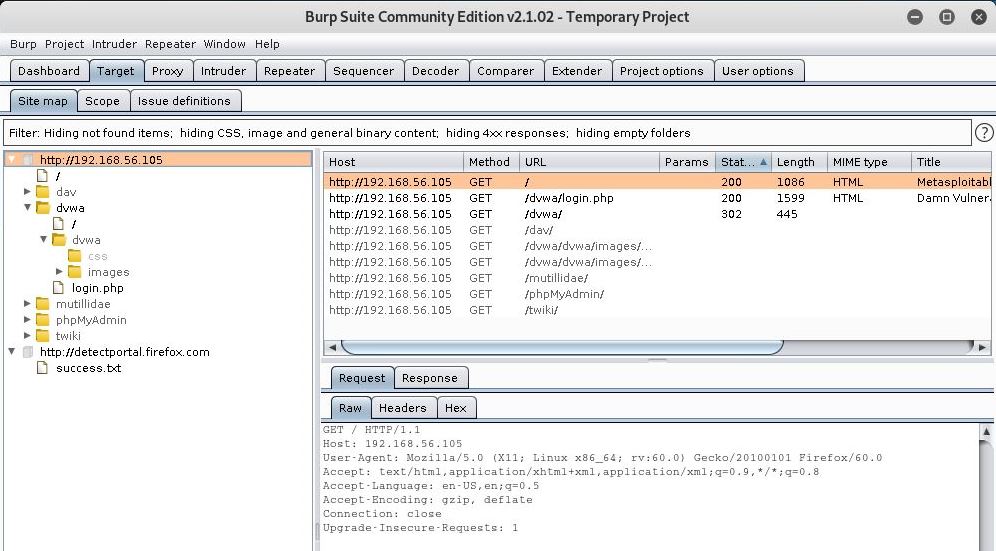
Task: Open the Project options tab
Action: [x=662, y=71]
